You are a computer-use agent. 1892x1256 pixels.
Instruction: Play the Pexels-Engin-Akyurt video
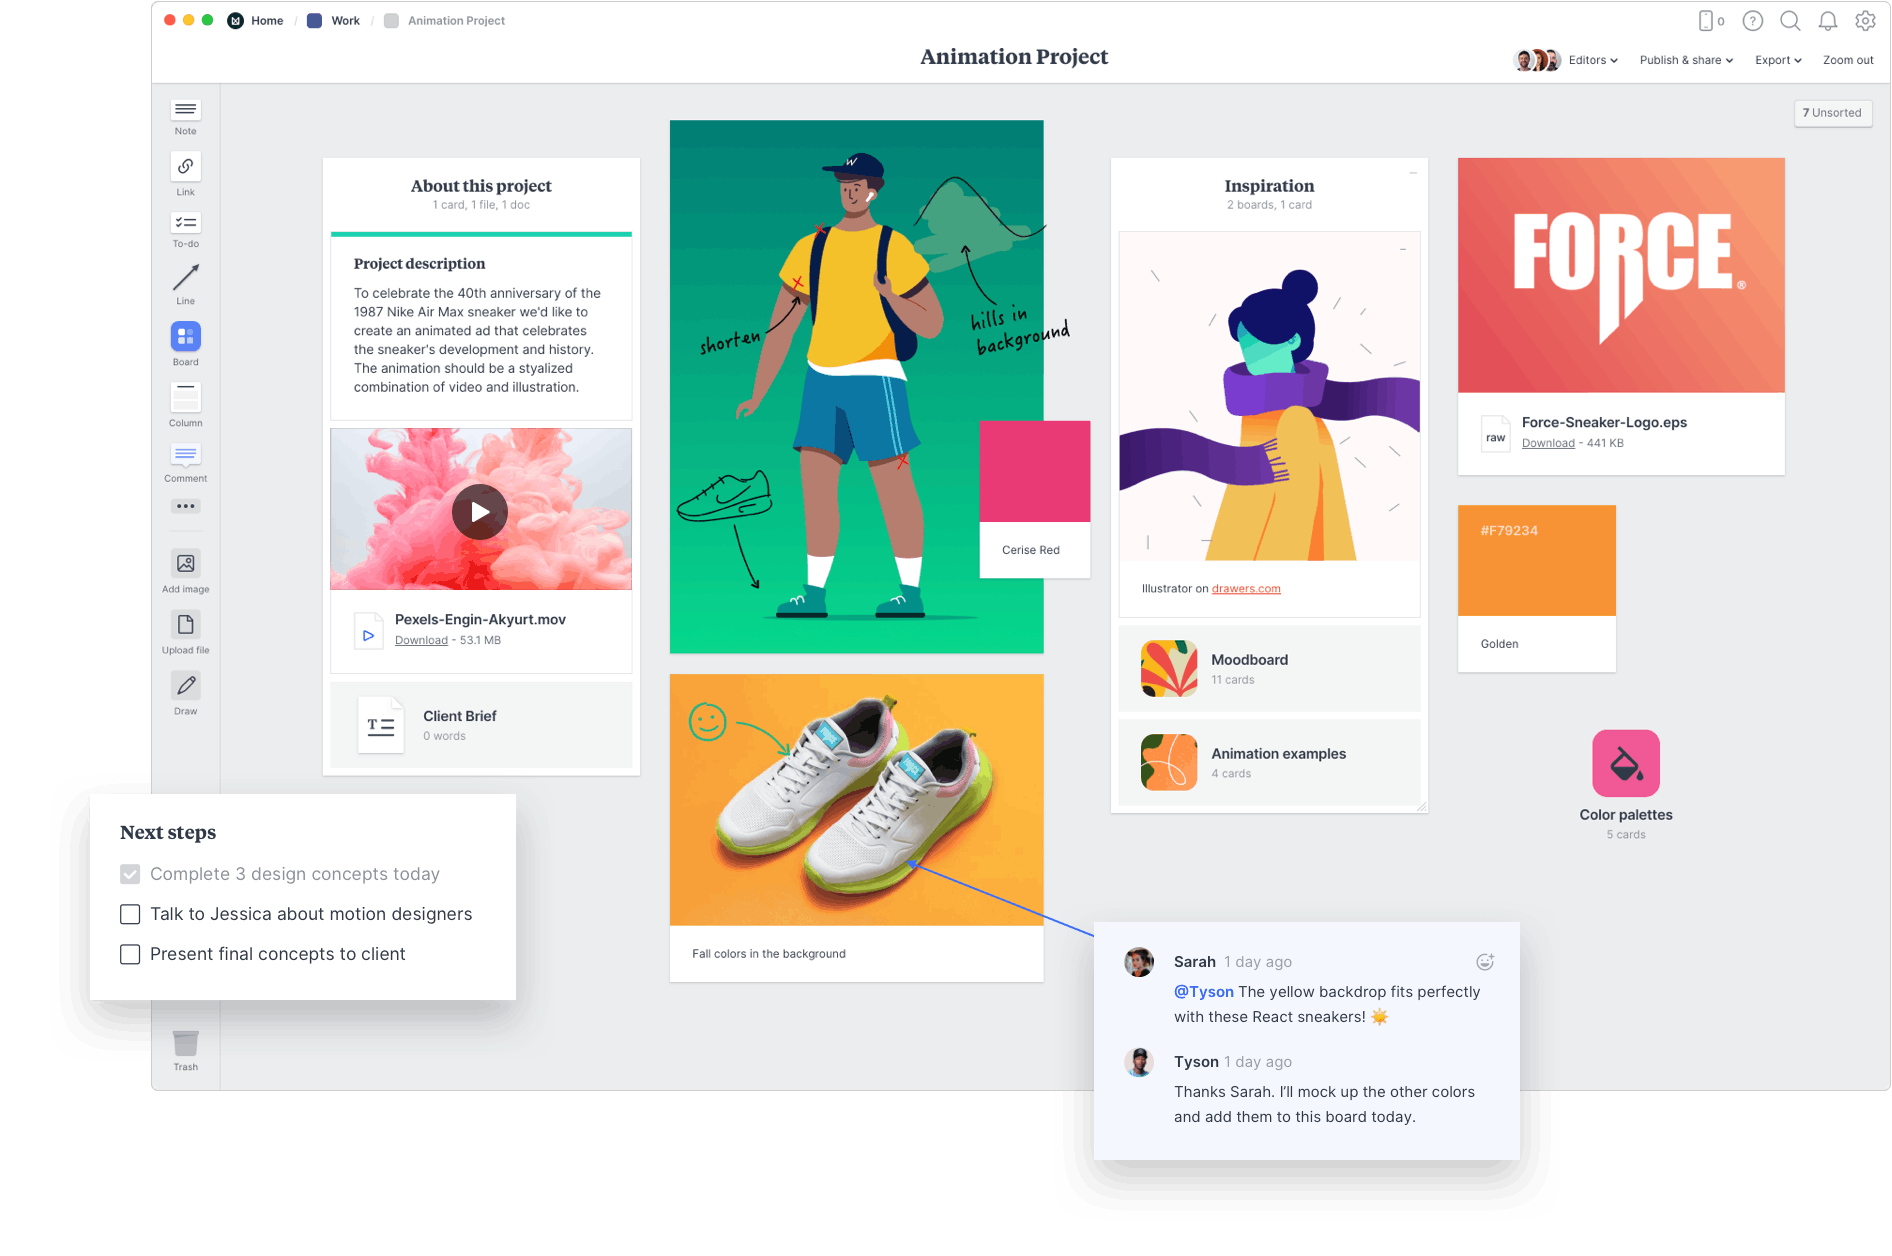(480, 511)
